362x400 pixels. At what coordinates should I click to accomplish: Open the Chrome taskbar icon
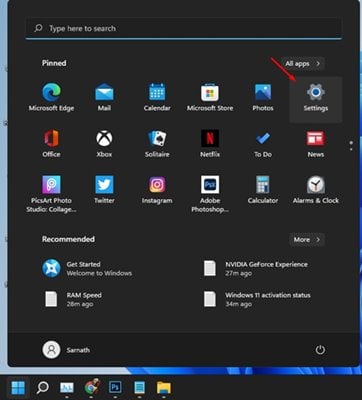92,387
